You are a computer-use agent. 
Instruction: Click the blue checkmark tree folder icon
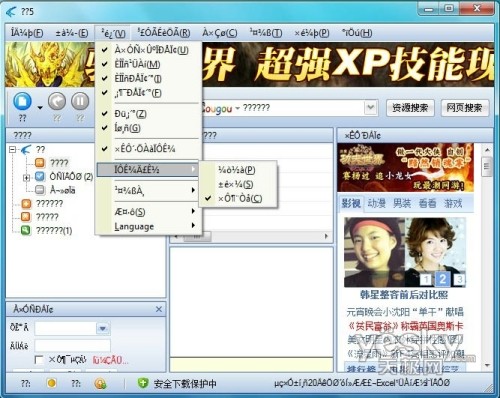(x=40, y=176)
